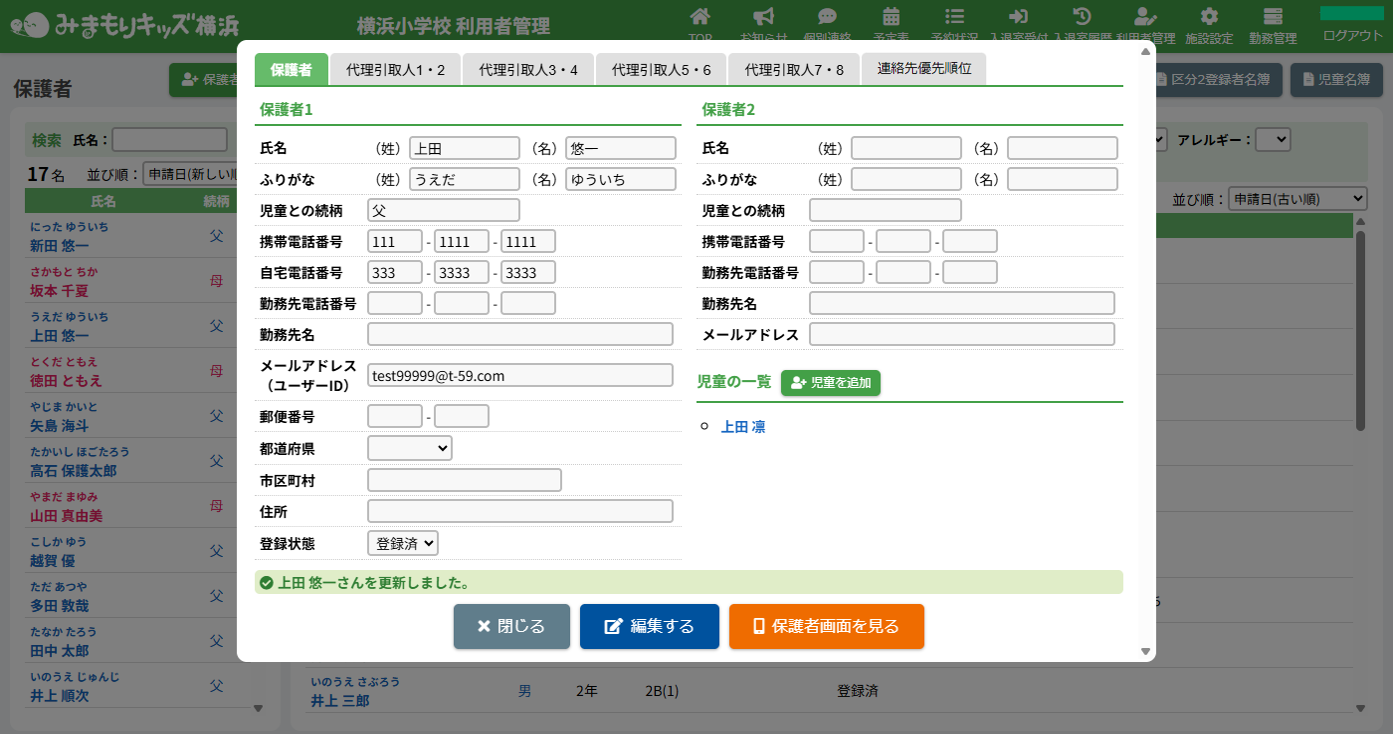This screenshot has height=734, width=1393.
Task: Expand the 都道府県 dropdown
Action: click(x=409, y=449)
